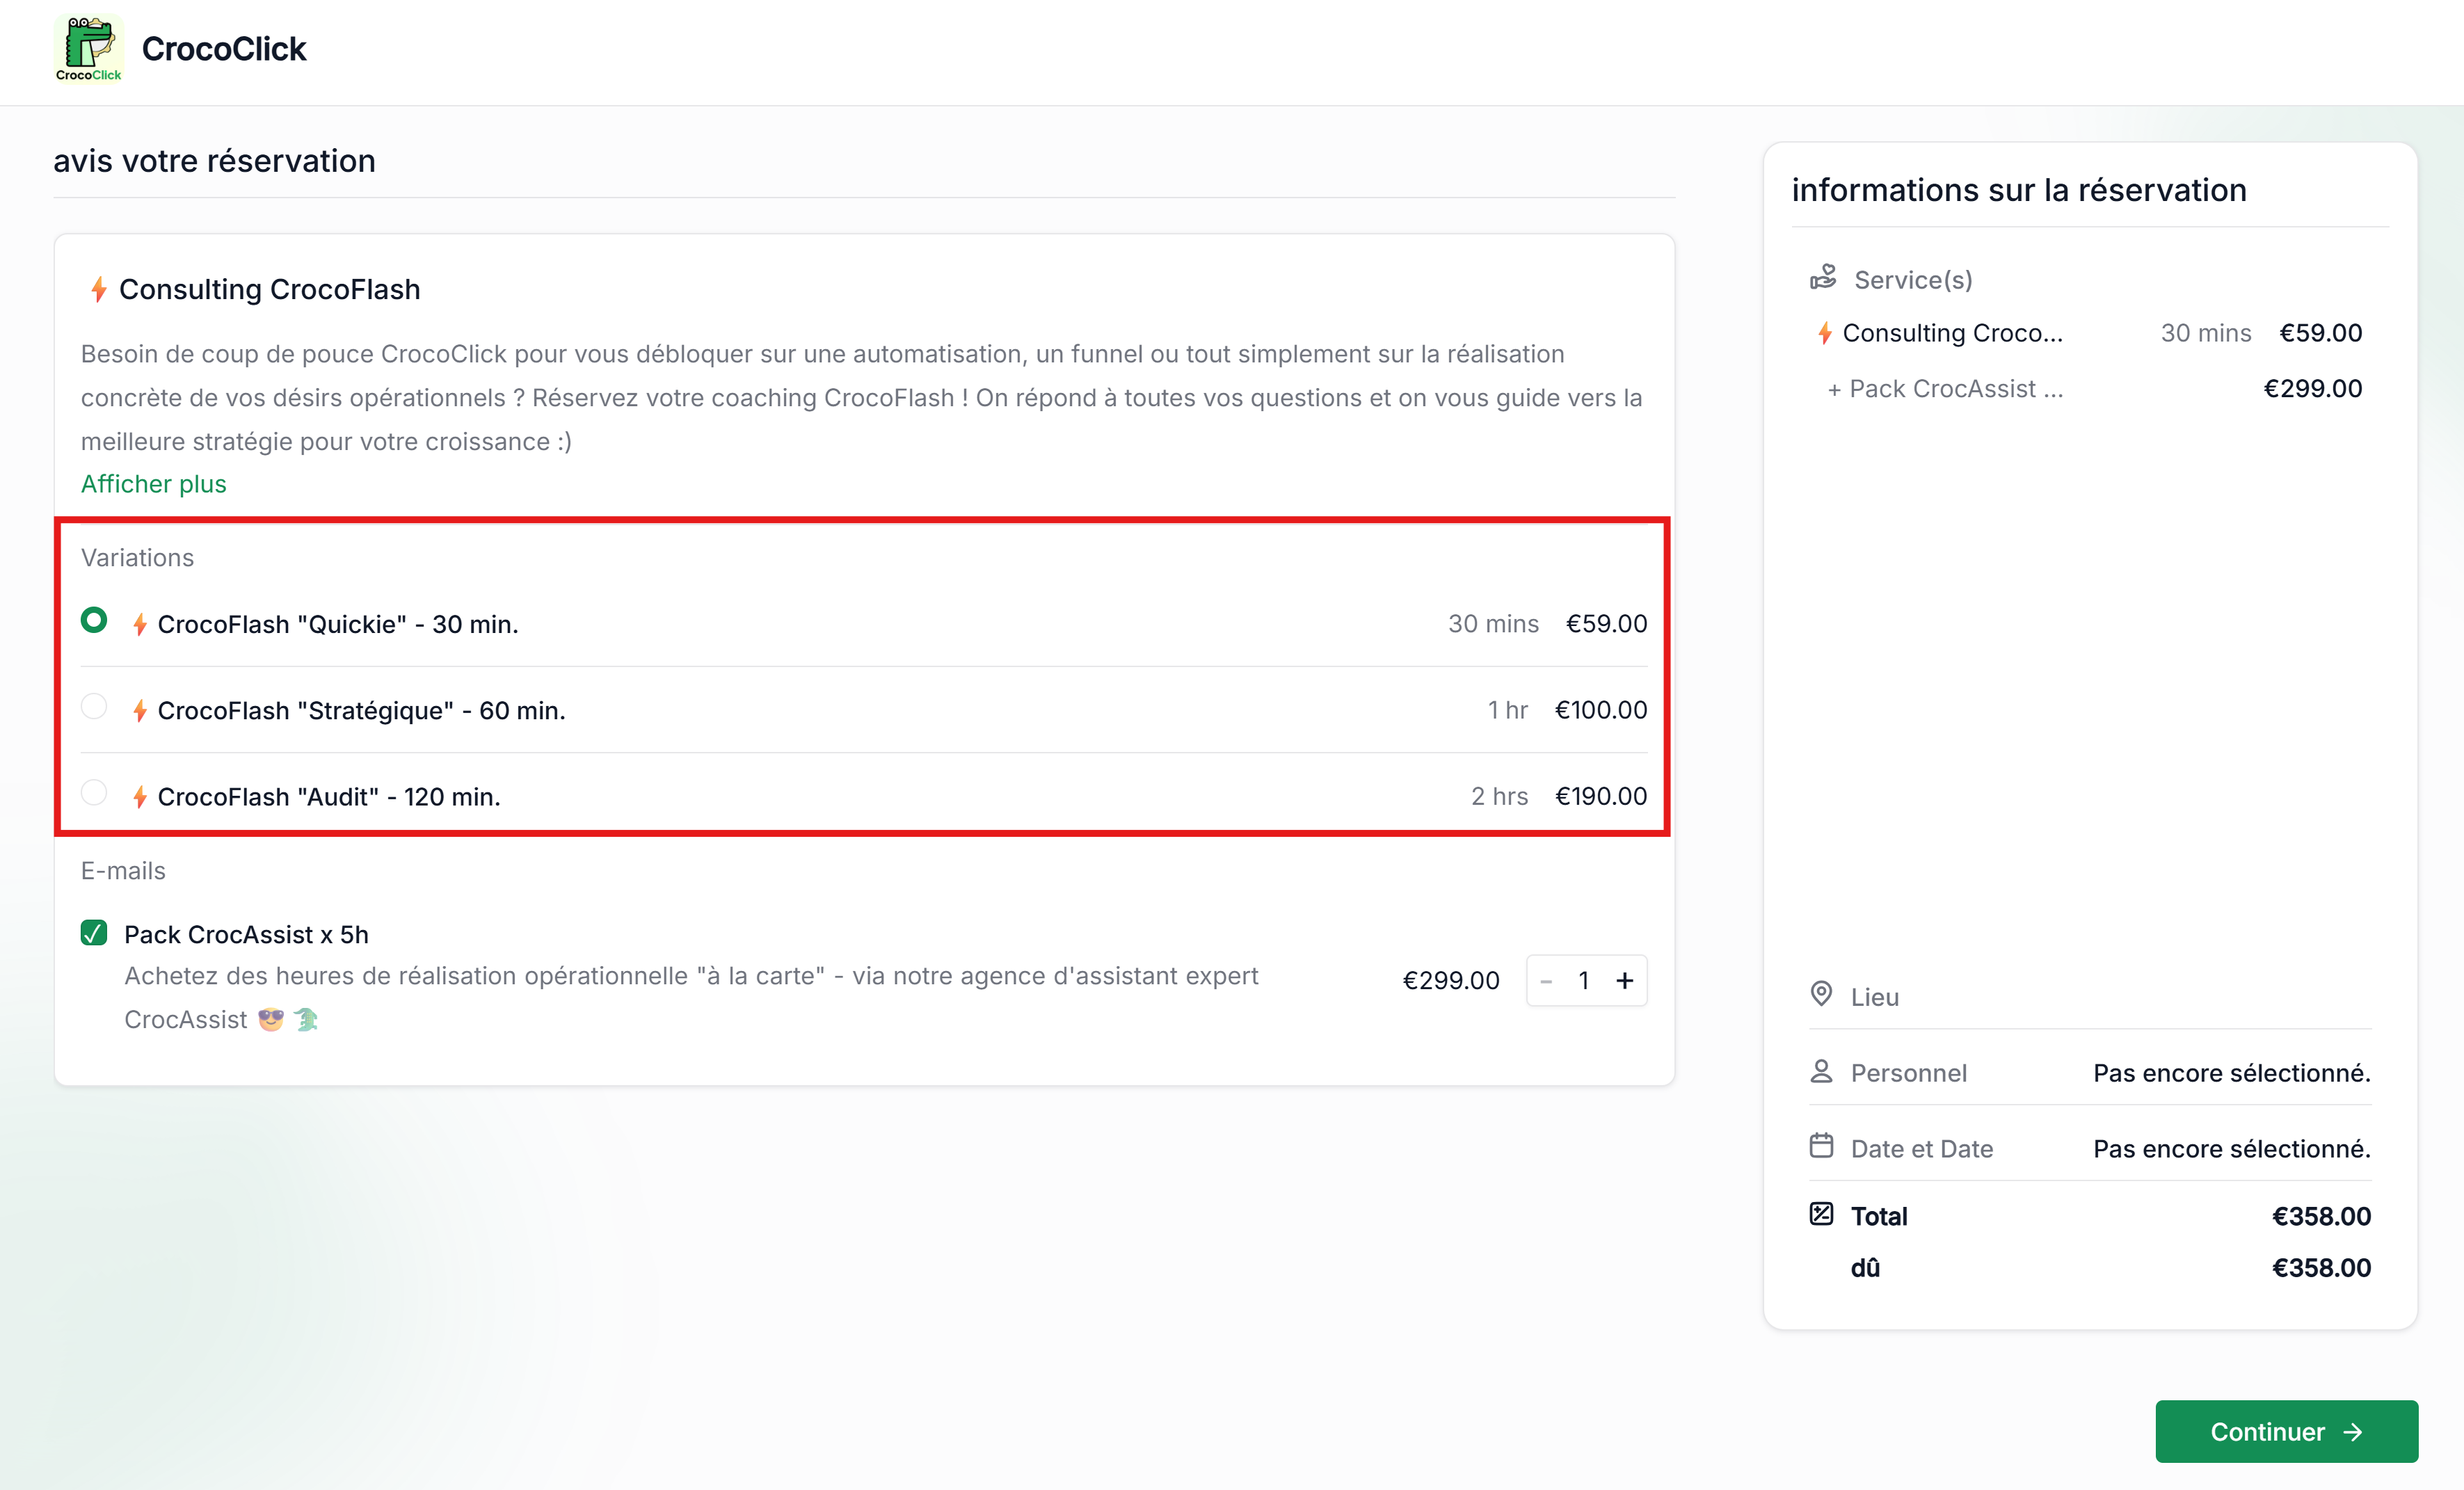Click the Personnel person icon
Viewport: 2464px width, 1490px height.
pyautogui.click(x=1821, y=1071)
